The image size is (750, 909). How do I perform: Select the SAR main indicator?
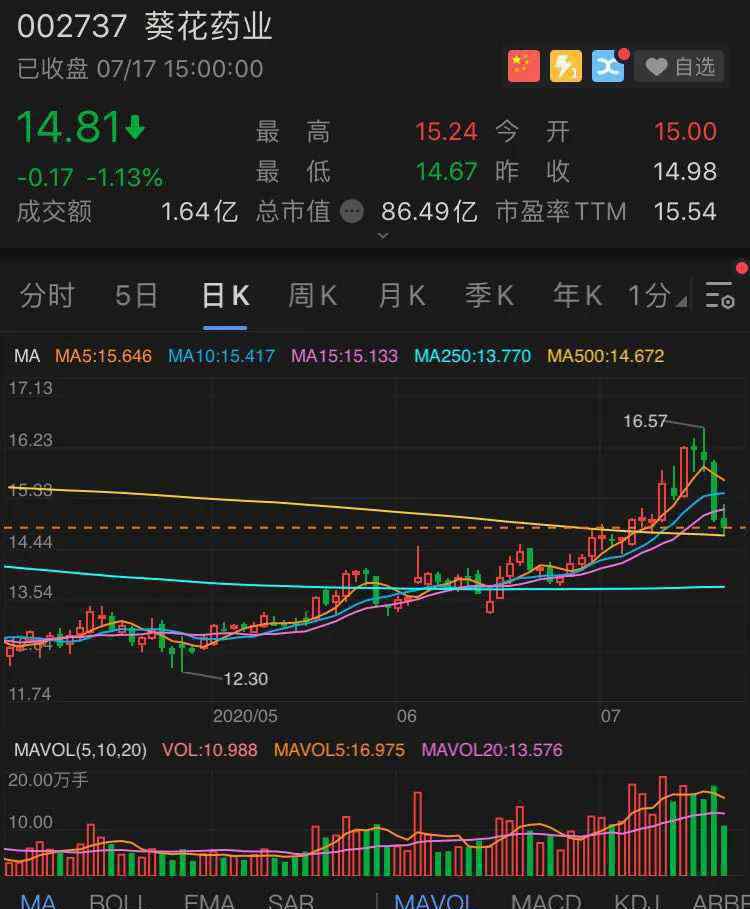[x=291, y=900]
